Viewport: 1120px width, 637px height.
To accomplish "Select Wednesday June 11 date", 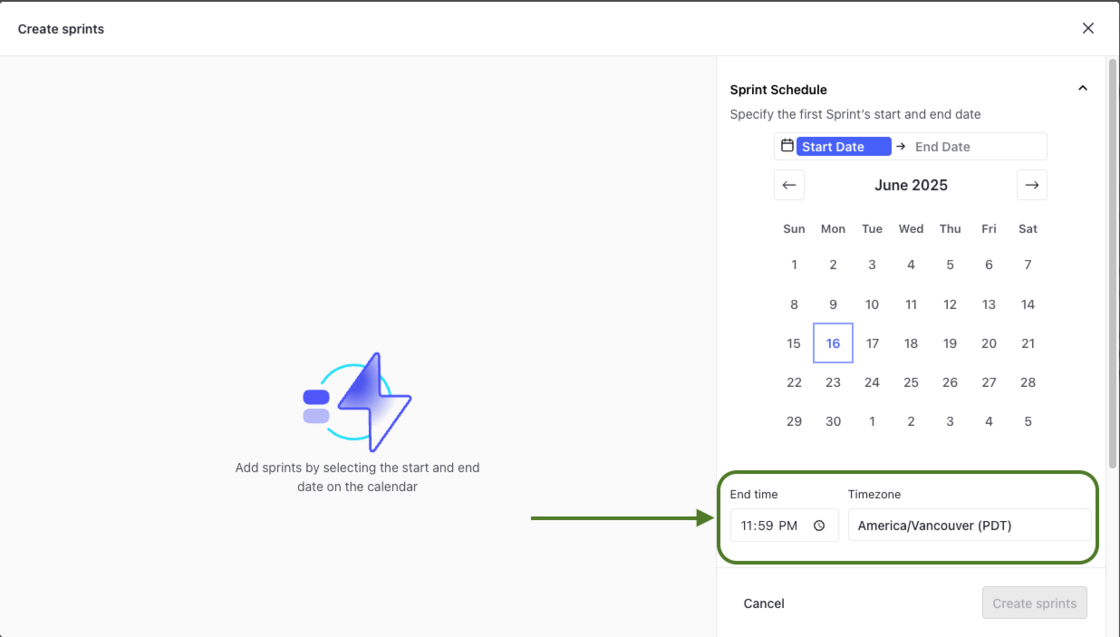I will click(x=911, y=304).
